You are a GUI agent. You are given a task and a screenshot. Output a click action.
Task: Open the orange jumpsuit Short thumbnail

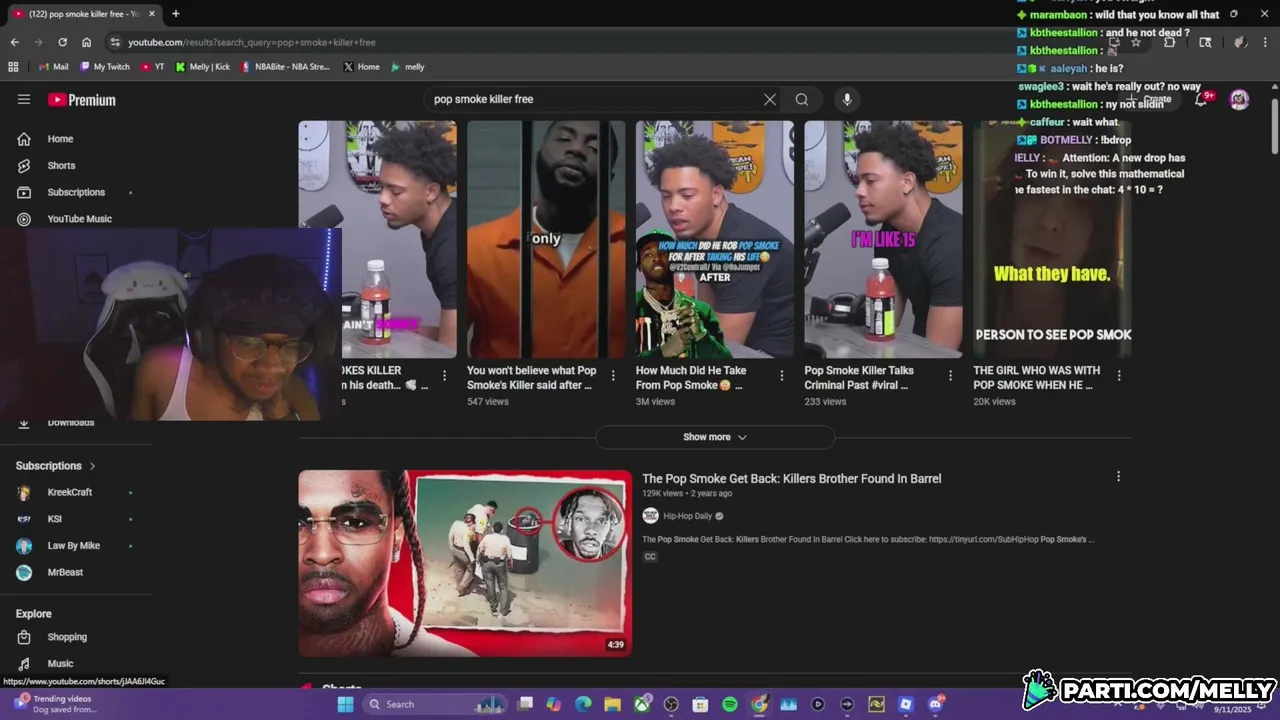[546, 239]
